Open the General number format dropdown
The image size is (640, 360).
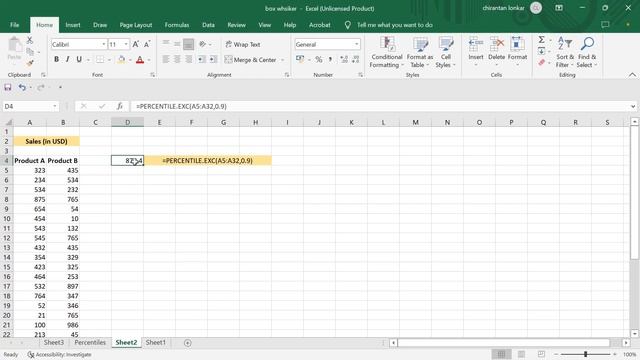pyautogui.click(x=357, y=44)
